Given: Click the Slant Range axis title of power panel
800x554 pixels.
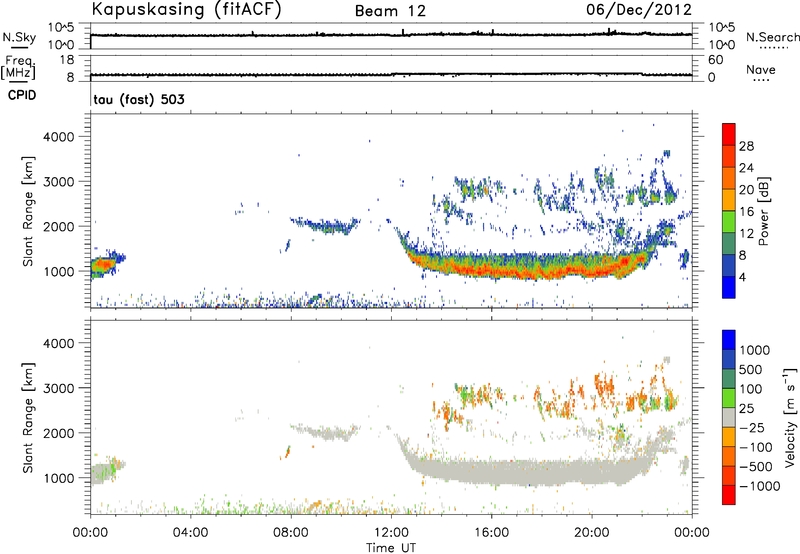Looking at the screenshot, I should tap(28, 211).
